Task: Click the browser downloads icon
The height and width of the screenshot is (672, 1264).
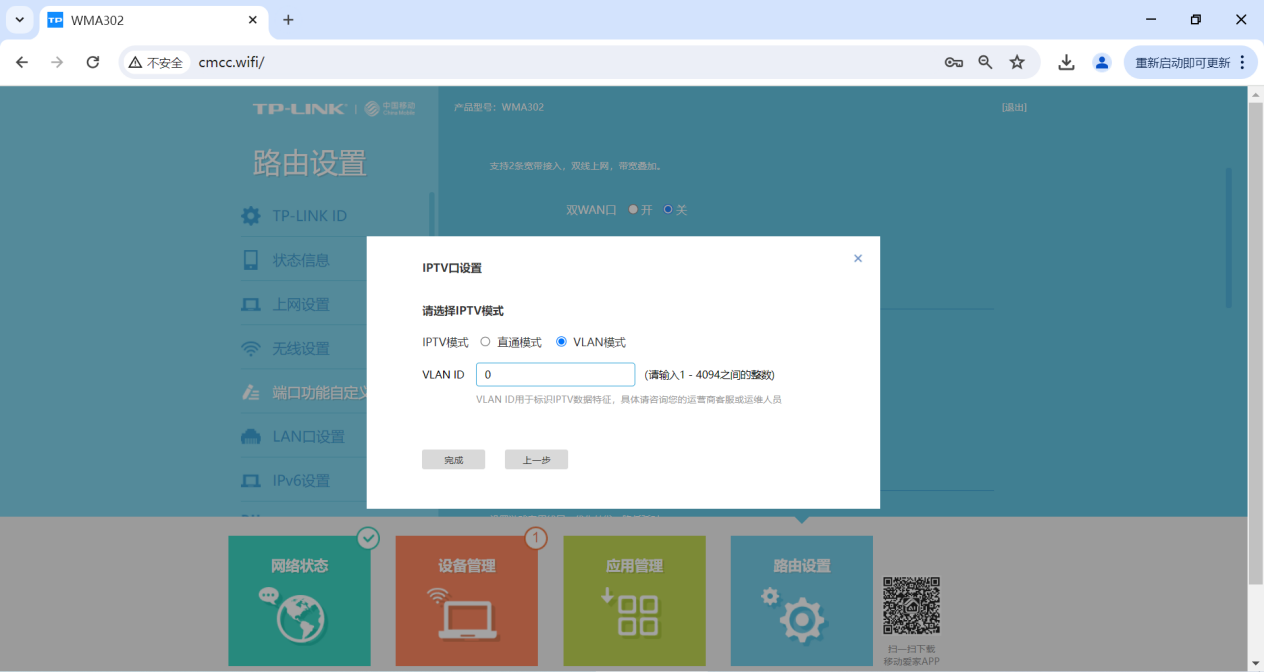Action: click(x=1067, y=62)
